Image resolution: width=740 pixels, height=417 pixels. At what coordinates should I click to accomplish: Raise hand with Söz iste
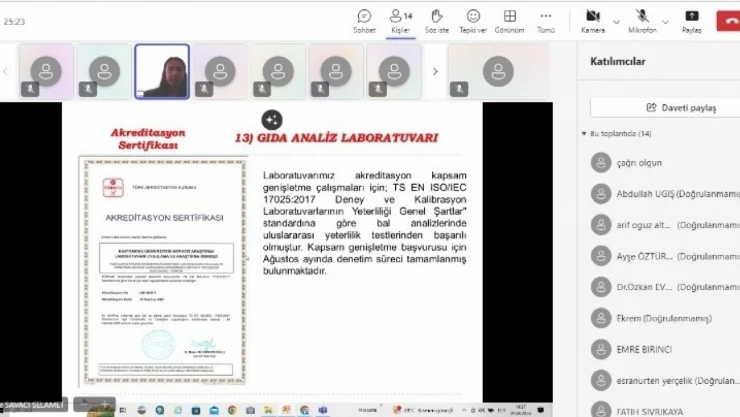pyautogui.click(x=437, y=22)
